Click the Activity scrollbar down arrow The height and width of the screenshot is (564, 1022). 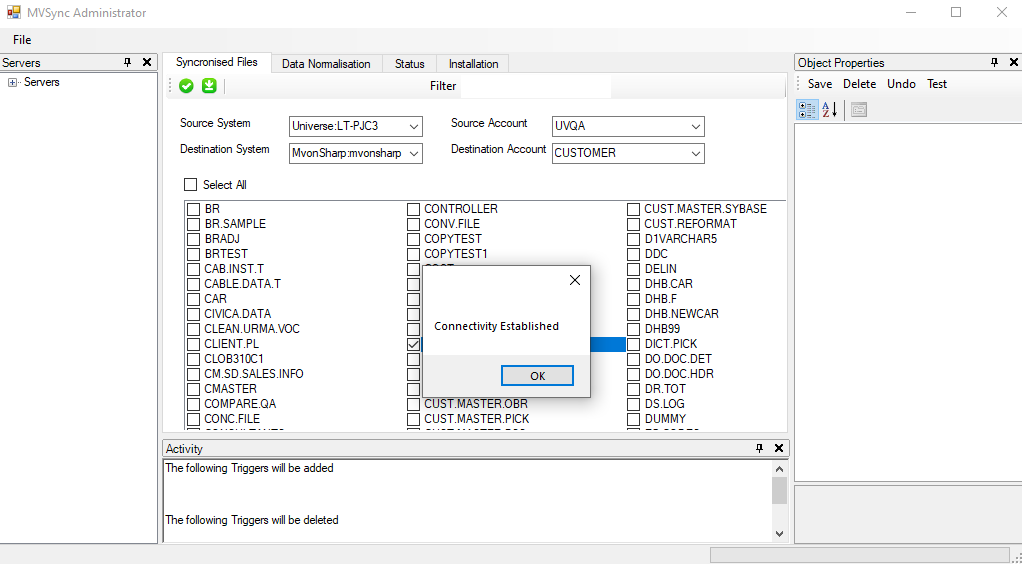780,533
